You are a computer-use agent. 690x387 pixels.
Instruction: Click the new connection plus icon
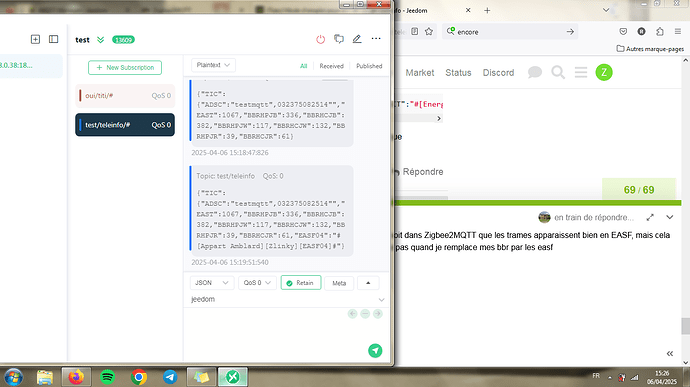click(35, 39)
